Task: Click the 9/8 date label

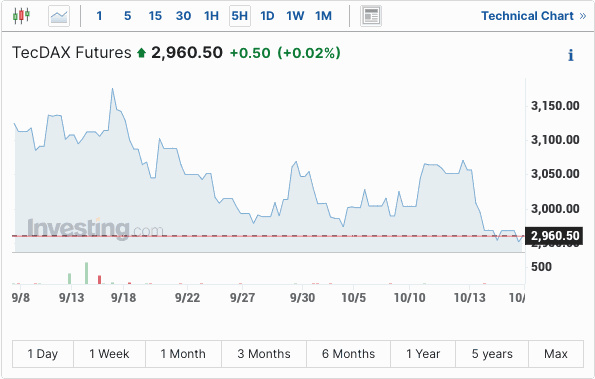Action: pos(20,297)
